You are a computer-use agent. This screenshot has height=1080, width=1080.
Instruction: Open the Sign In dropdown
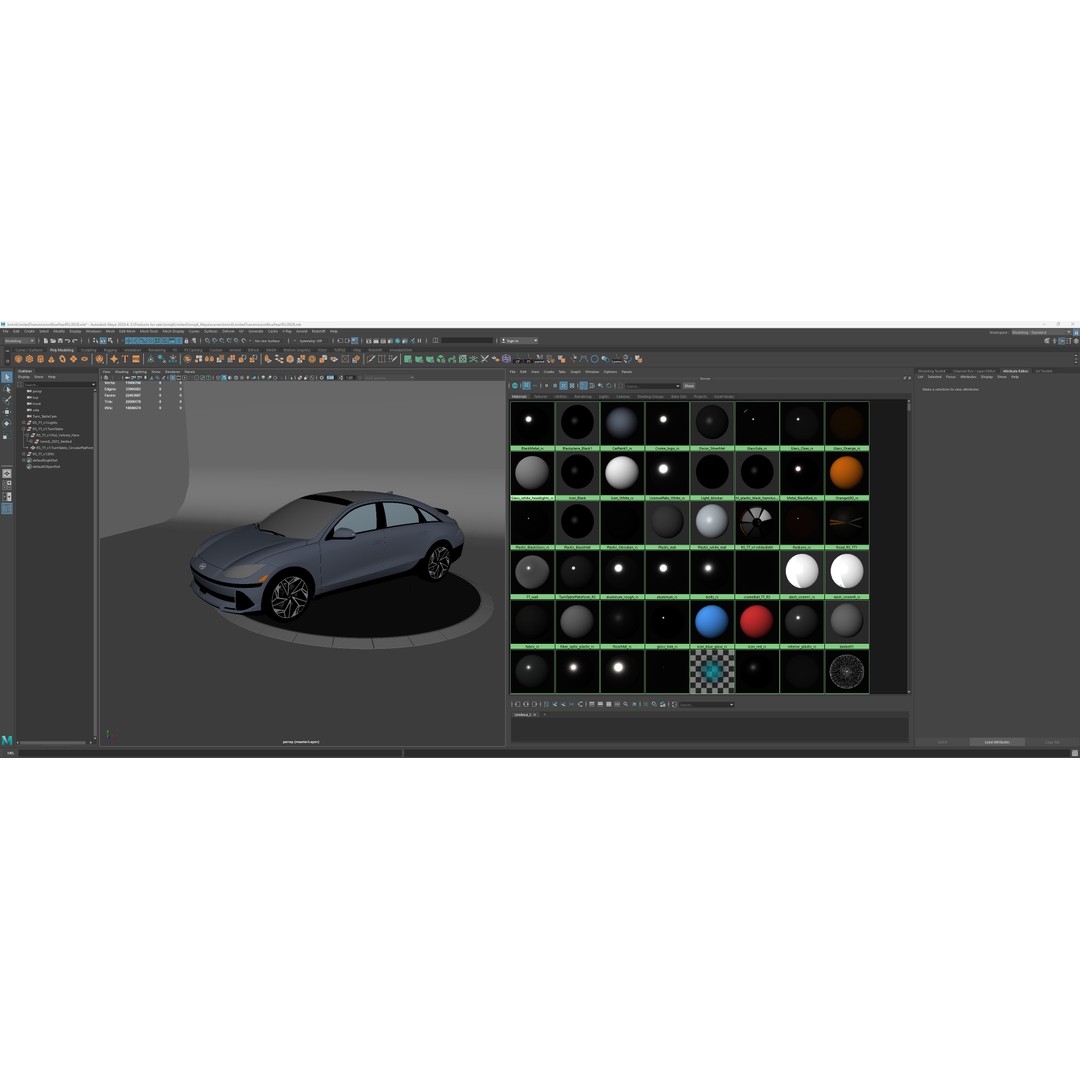(x=519, y=340)
